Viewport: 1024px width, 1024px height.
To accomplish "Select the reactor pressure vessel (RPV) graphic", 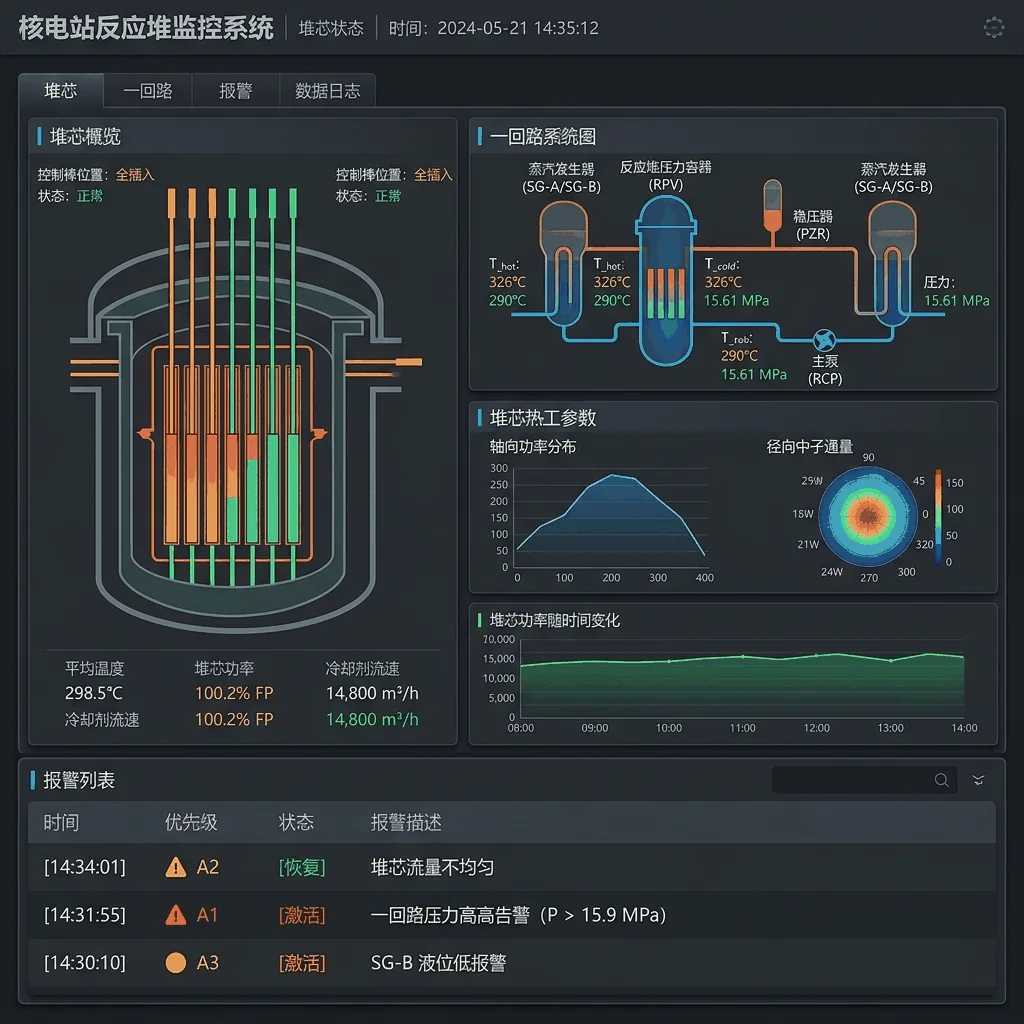I will click(x=665, y=281).
